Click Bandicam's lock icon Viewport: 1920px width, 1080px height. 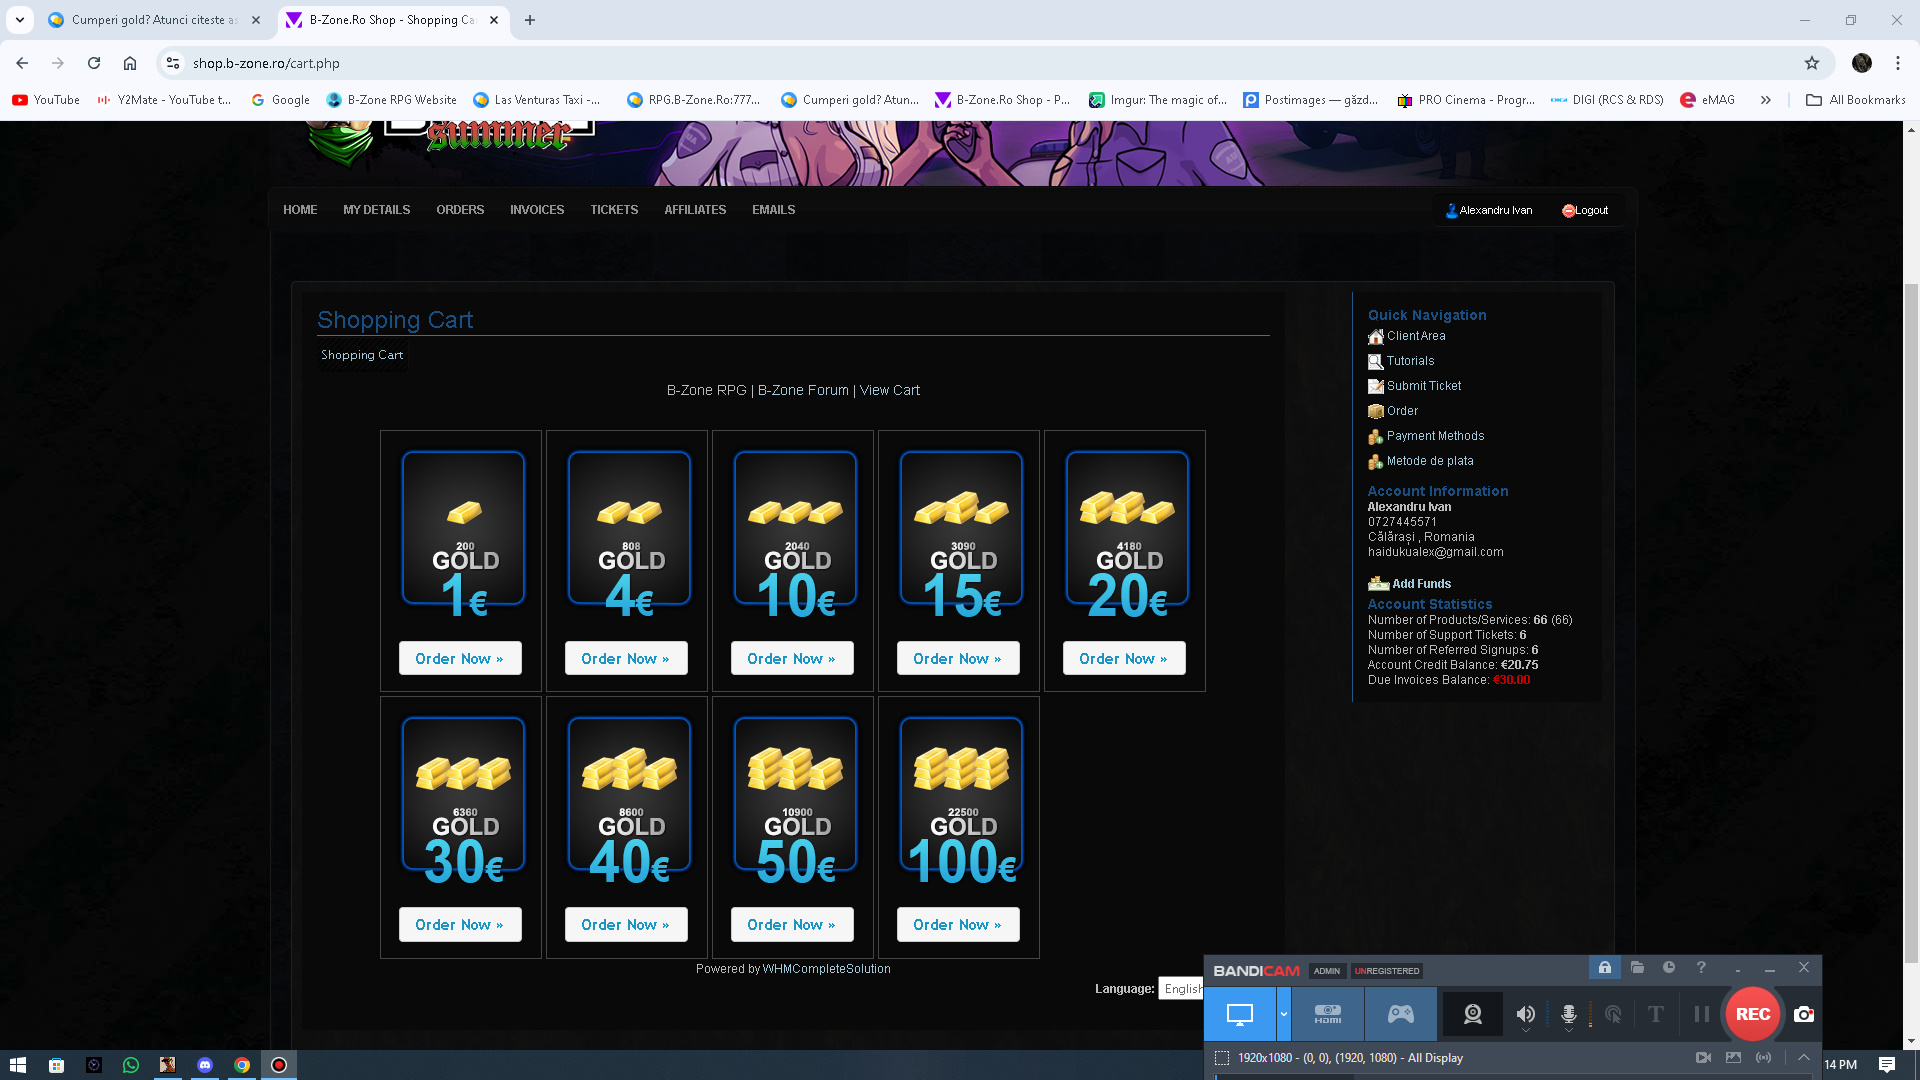click(1604, 968)
